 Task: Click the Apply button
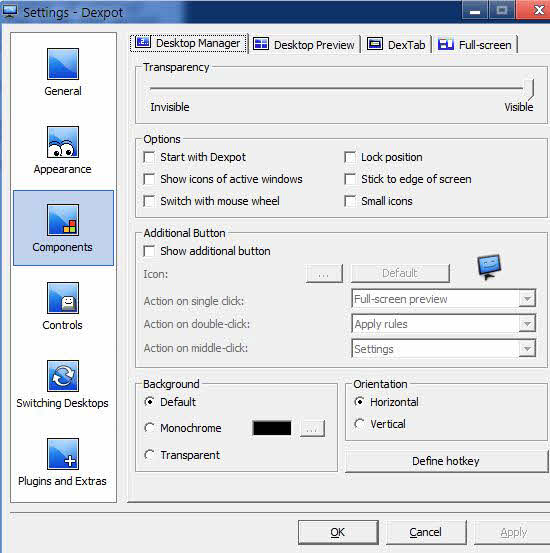(513, 532)
